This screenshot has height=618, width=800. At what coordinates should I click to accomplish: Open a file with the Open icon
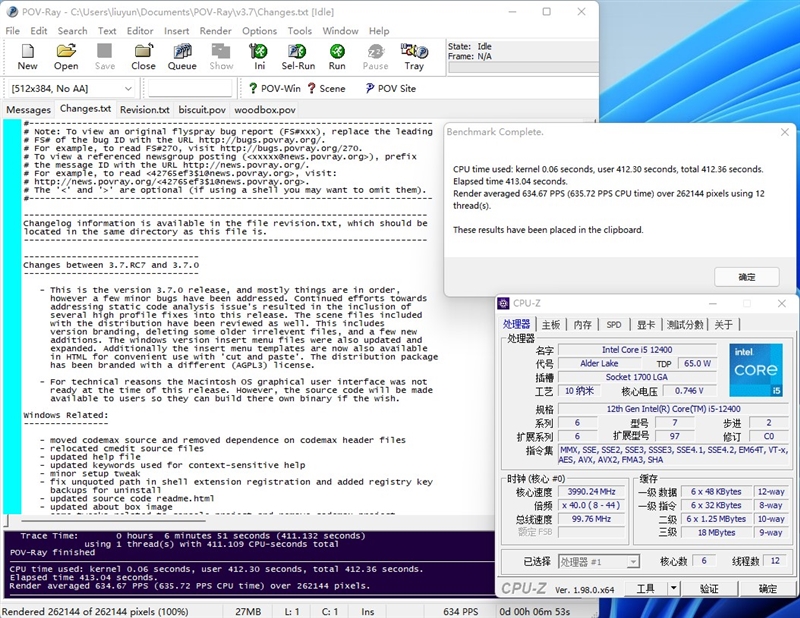(66, 57)
